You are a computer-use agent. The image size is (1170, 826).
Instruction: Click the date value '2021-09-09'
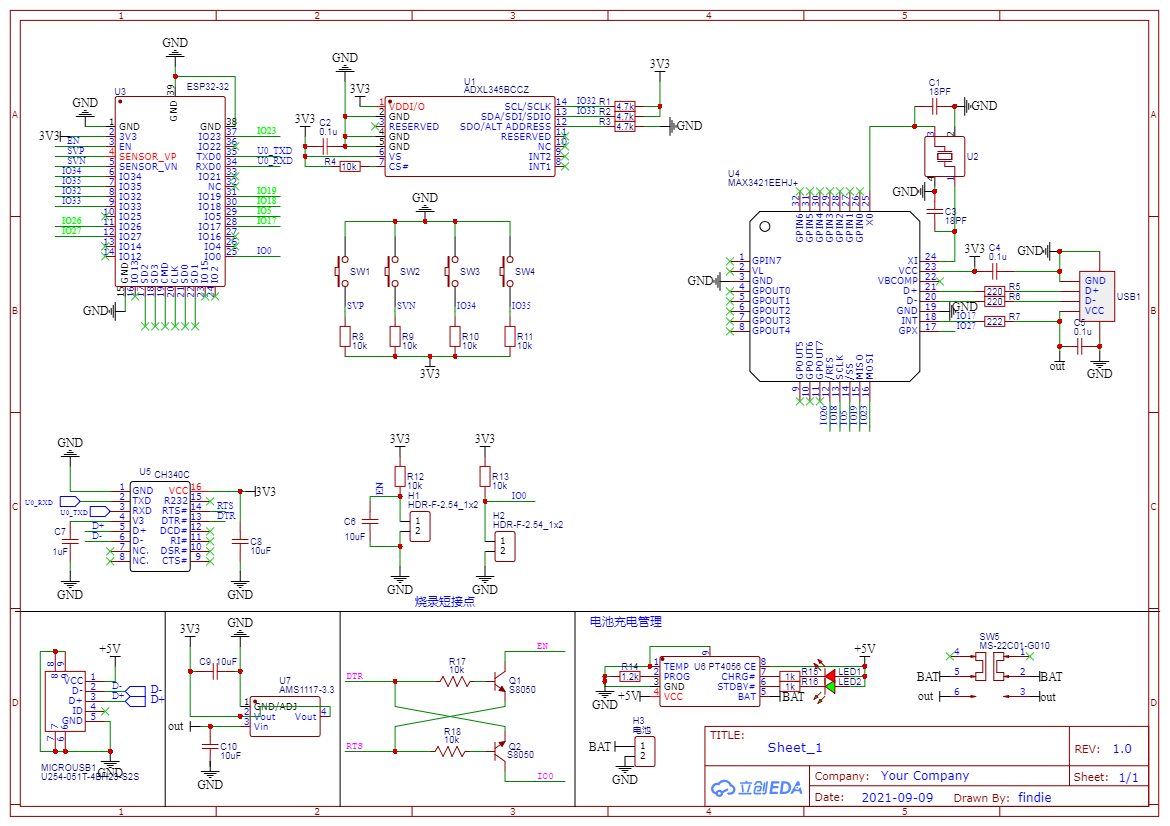point(897,798)
